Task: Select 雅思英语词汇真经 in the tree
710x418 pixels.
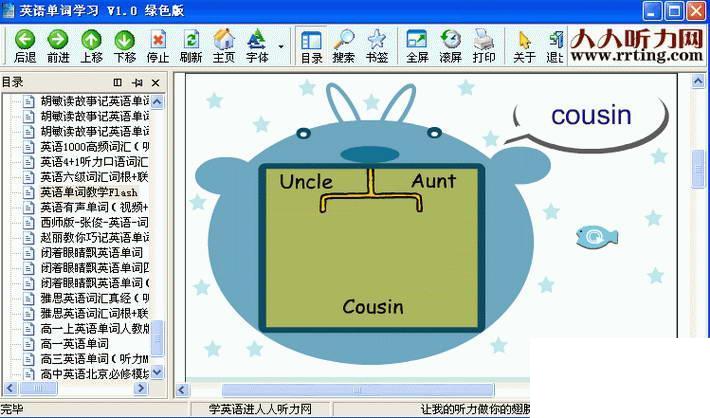Action: [94, 298]
